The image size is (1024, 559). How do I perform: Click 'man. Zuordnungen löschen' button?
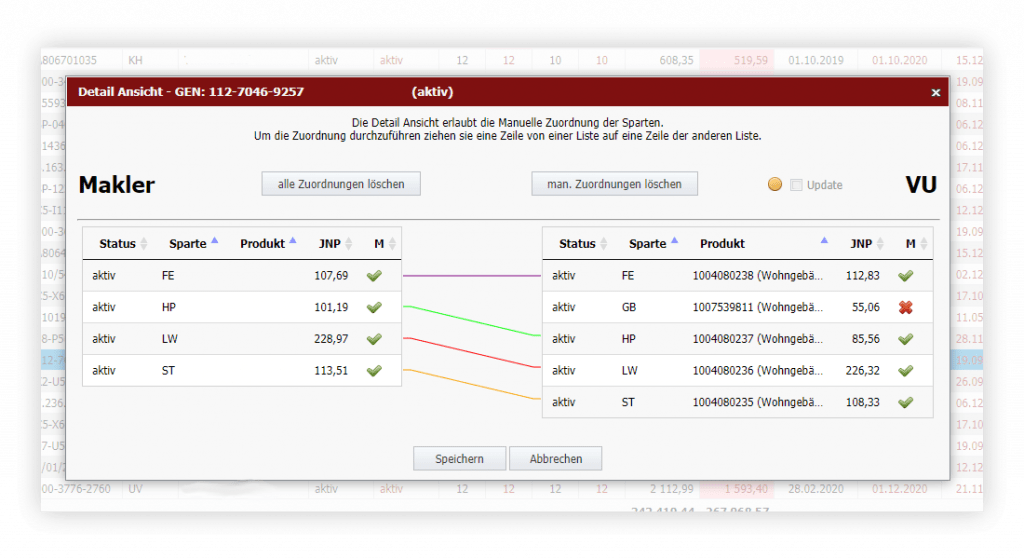[614, 184]
